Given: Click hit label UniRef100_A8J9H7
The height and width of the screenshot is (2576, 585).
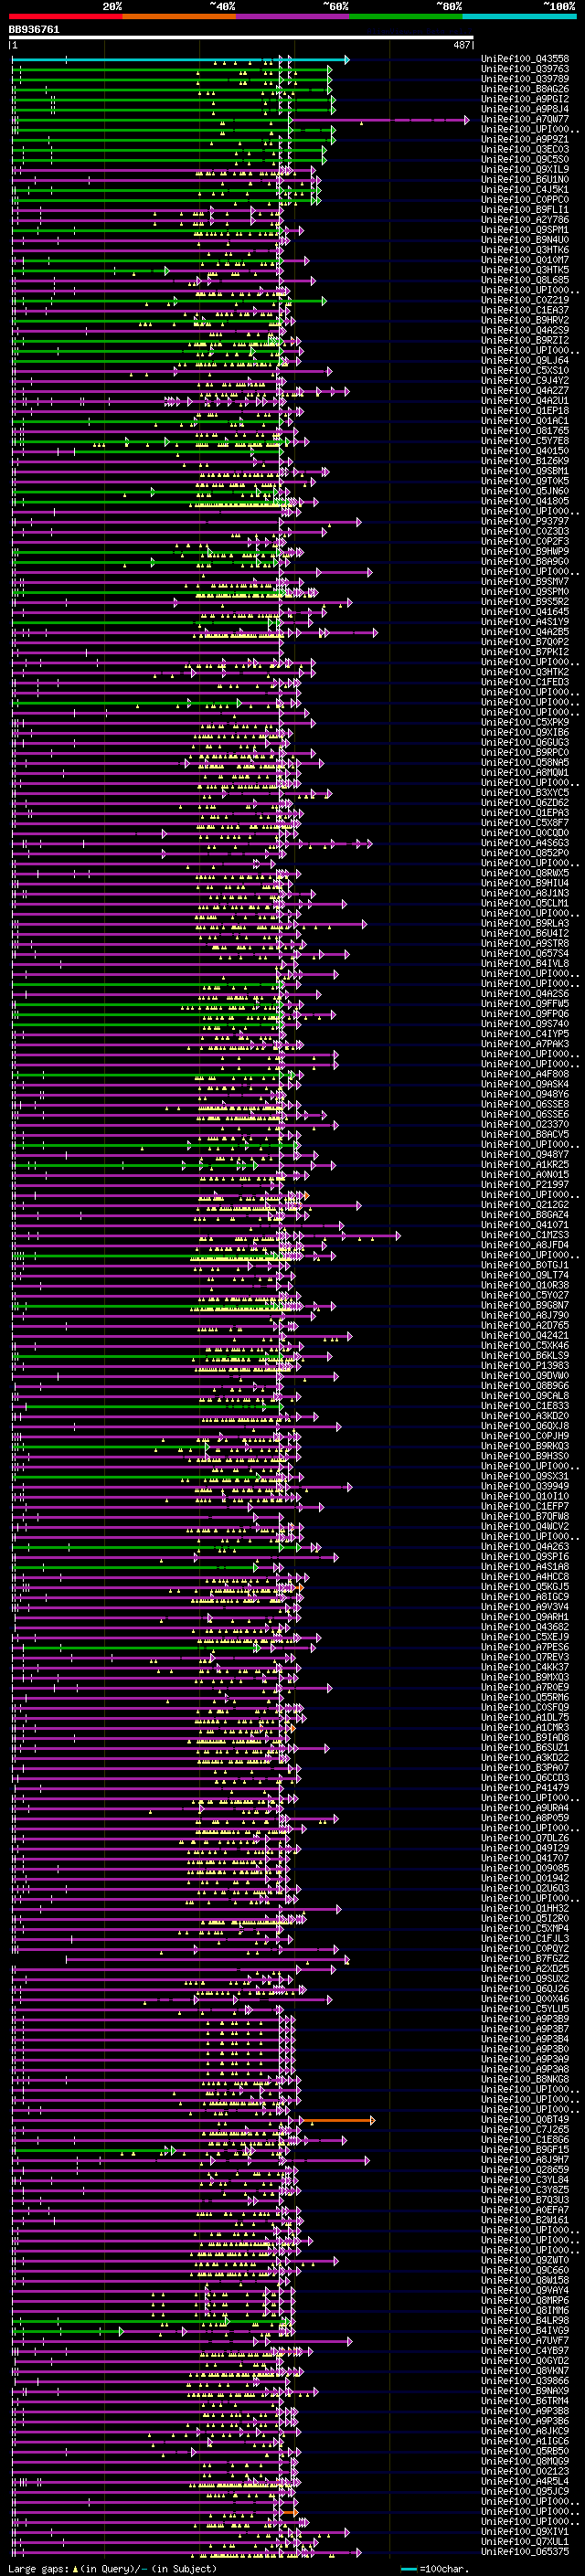Looking at the screenshot, I should point(525,2159).
